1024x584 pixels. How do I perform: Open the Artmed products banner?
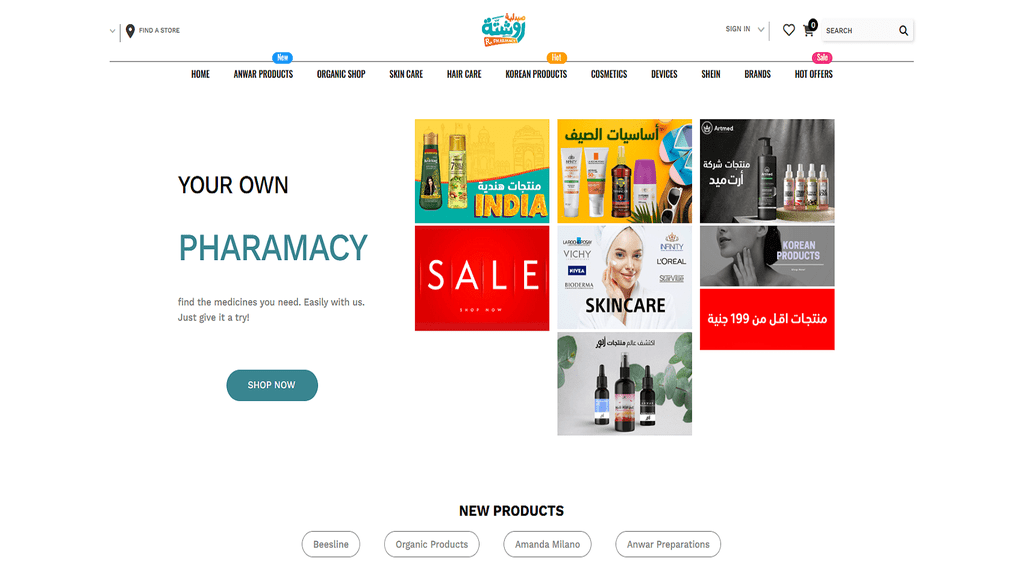pos(767,171)
